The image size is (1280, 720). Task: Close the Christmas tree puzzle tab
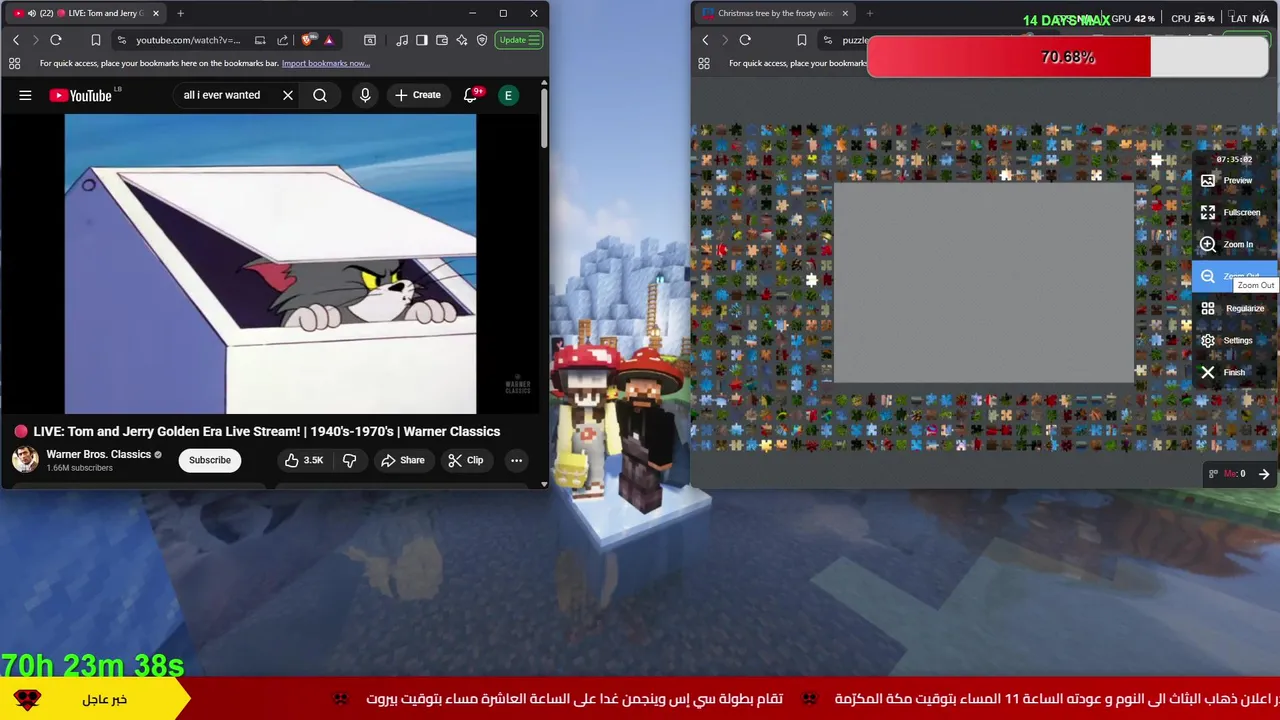point(845,13)
